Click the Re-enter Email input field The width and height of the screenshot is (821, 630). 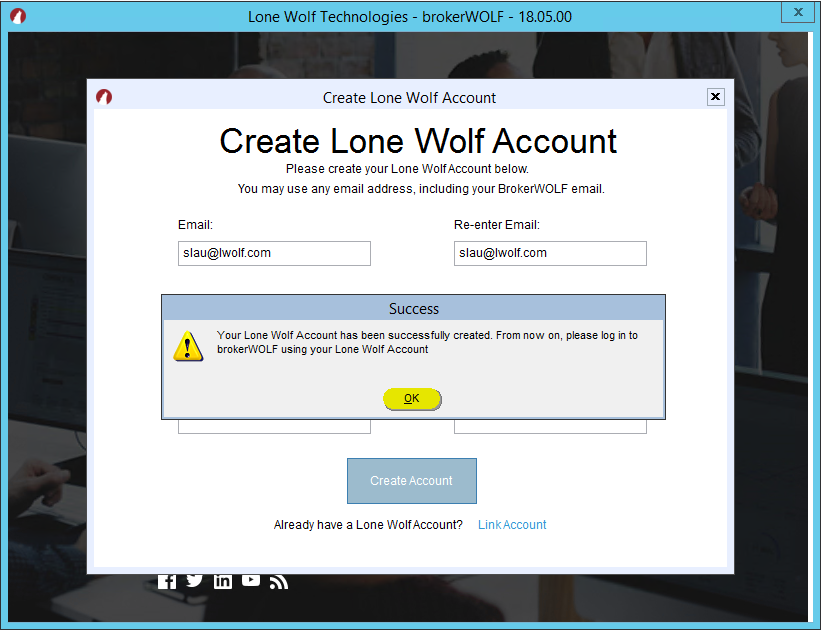[550, 253]
